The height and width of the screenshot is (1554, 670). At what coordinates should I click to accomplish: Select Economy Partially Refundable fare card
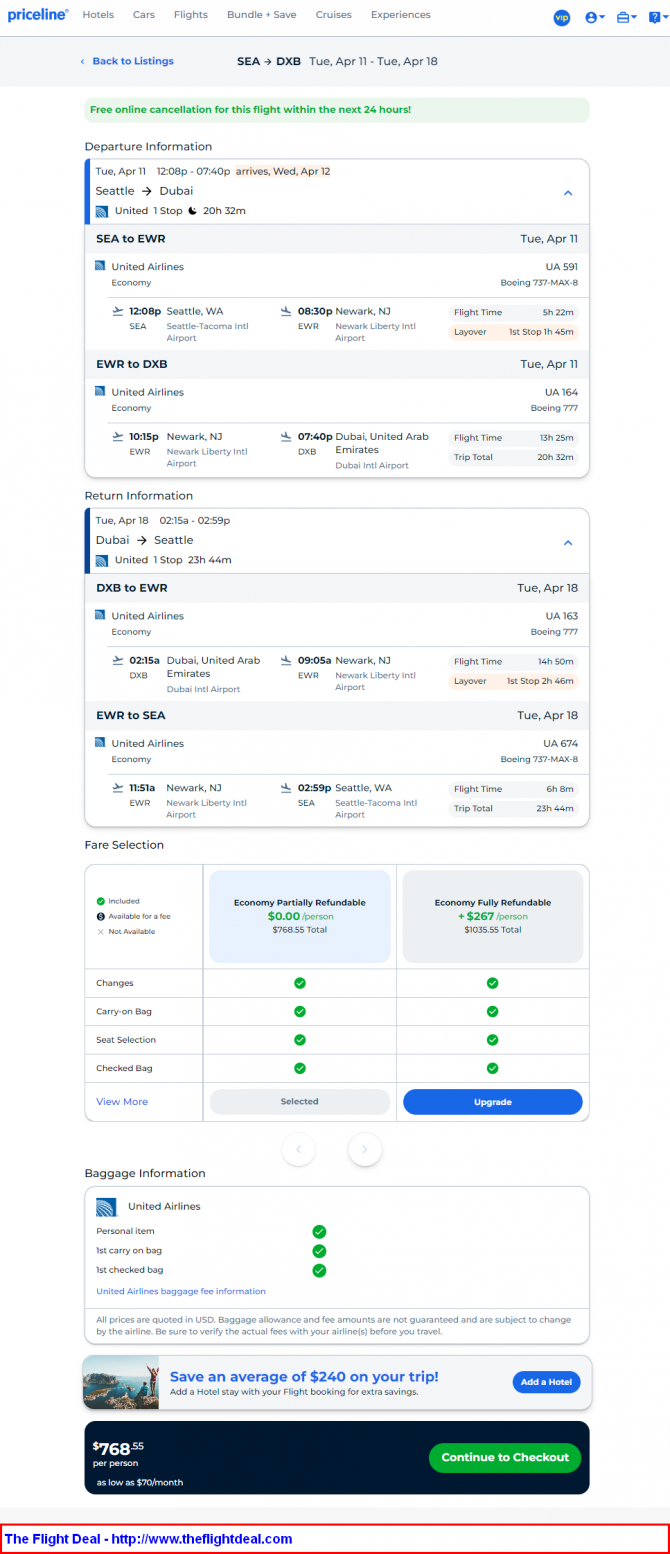[x=299, y=915]
